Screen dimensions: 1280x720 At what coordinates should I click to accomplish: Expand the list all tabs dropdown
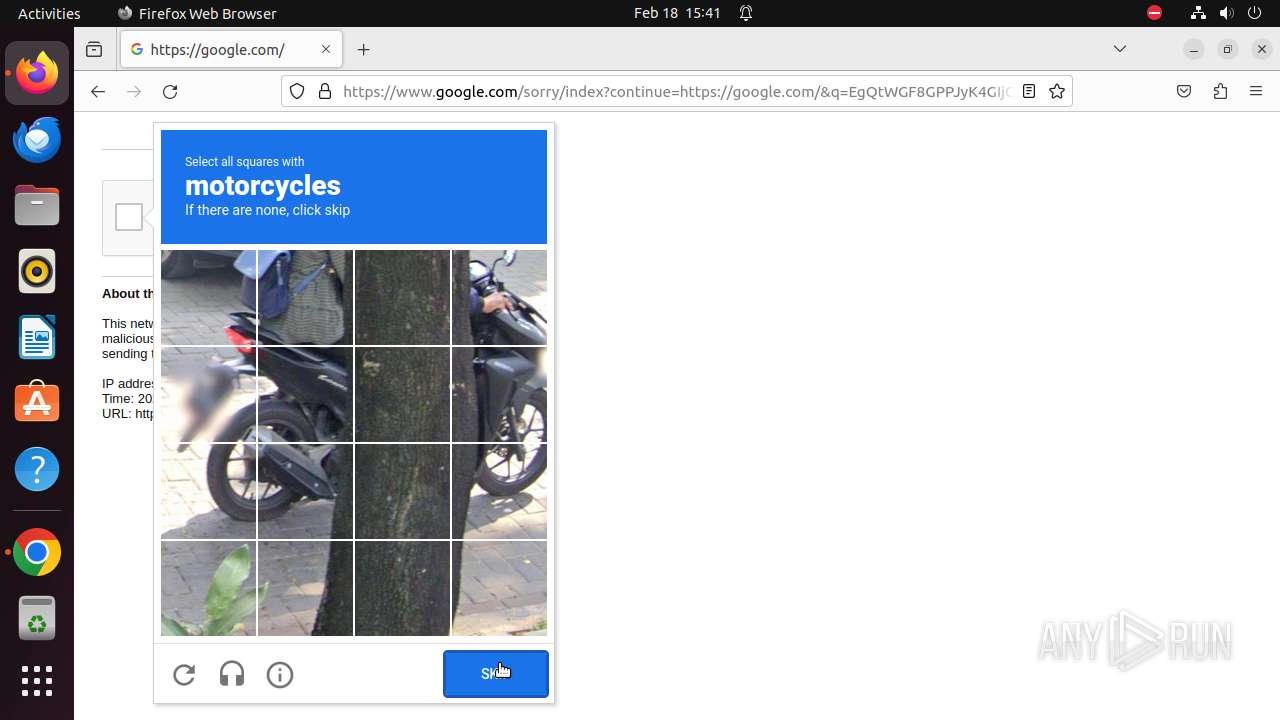point(1120,49)
